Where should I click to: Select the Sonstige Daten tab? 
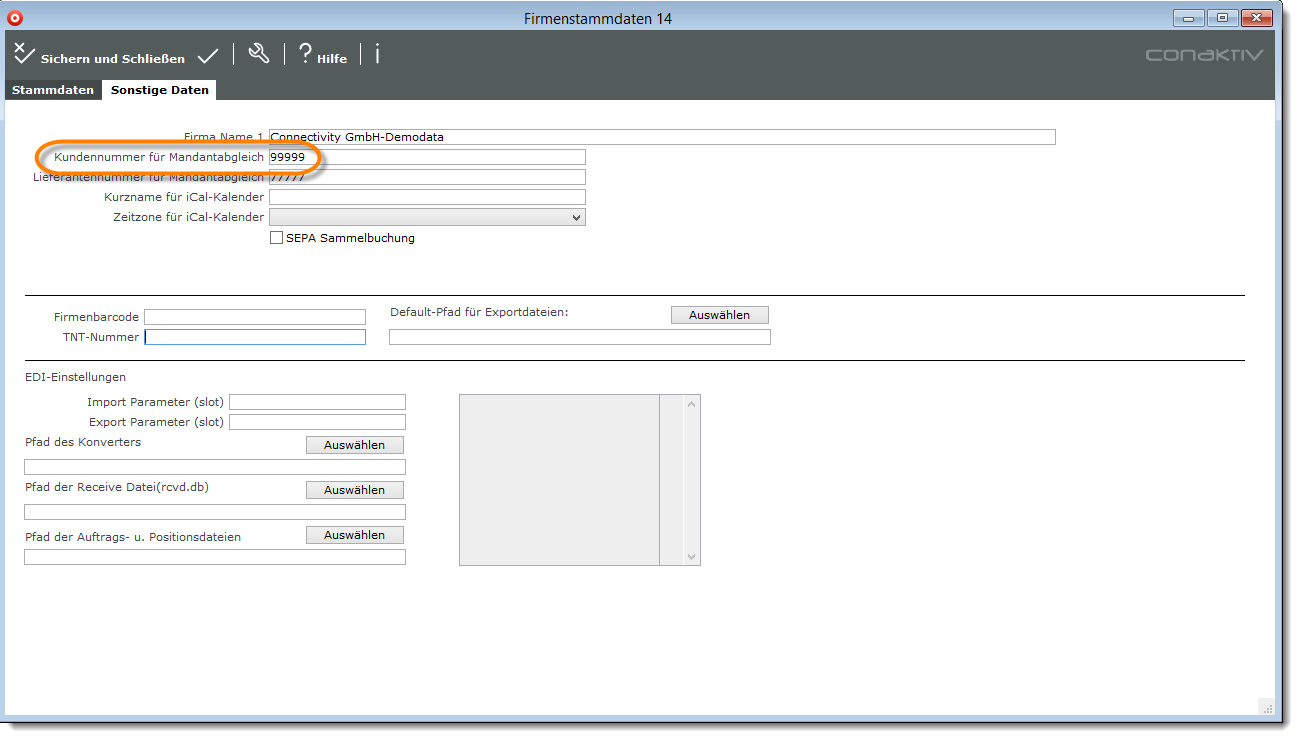(160, 90)
